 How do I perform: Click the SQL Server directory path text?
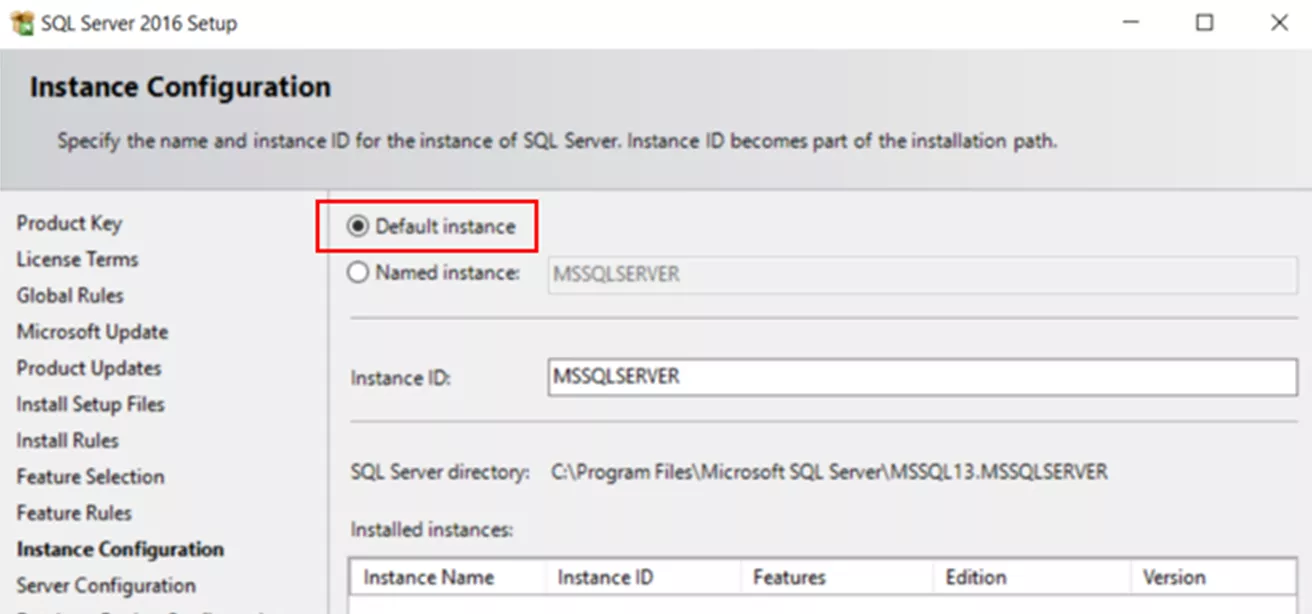click(x=829, y=471)
